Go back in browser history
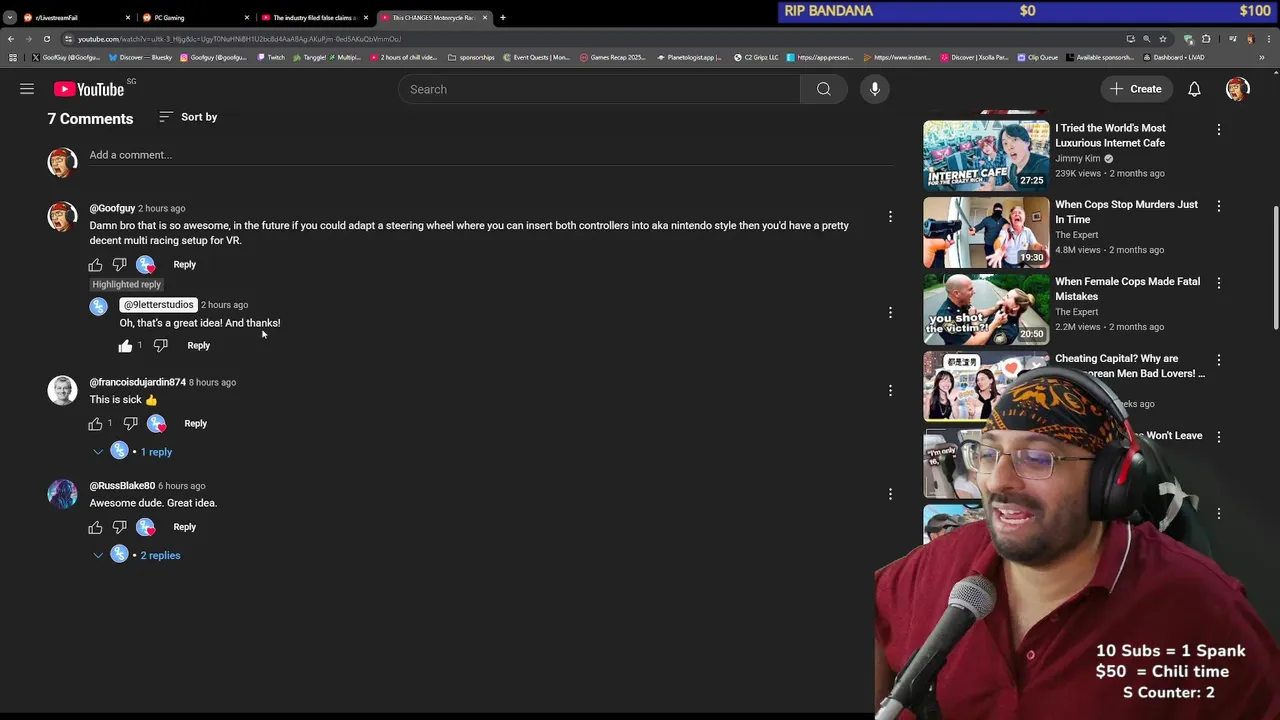Image resolution: width=1280 pixels, height=720 pixels. pos(11,39)
